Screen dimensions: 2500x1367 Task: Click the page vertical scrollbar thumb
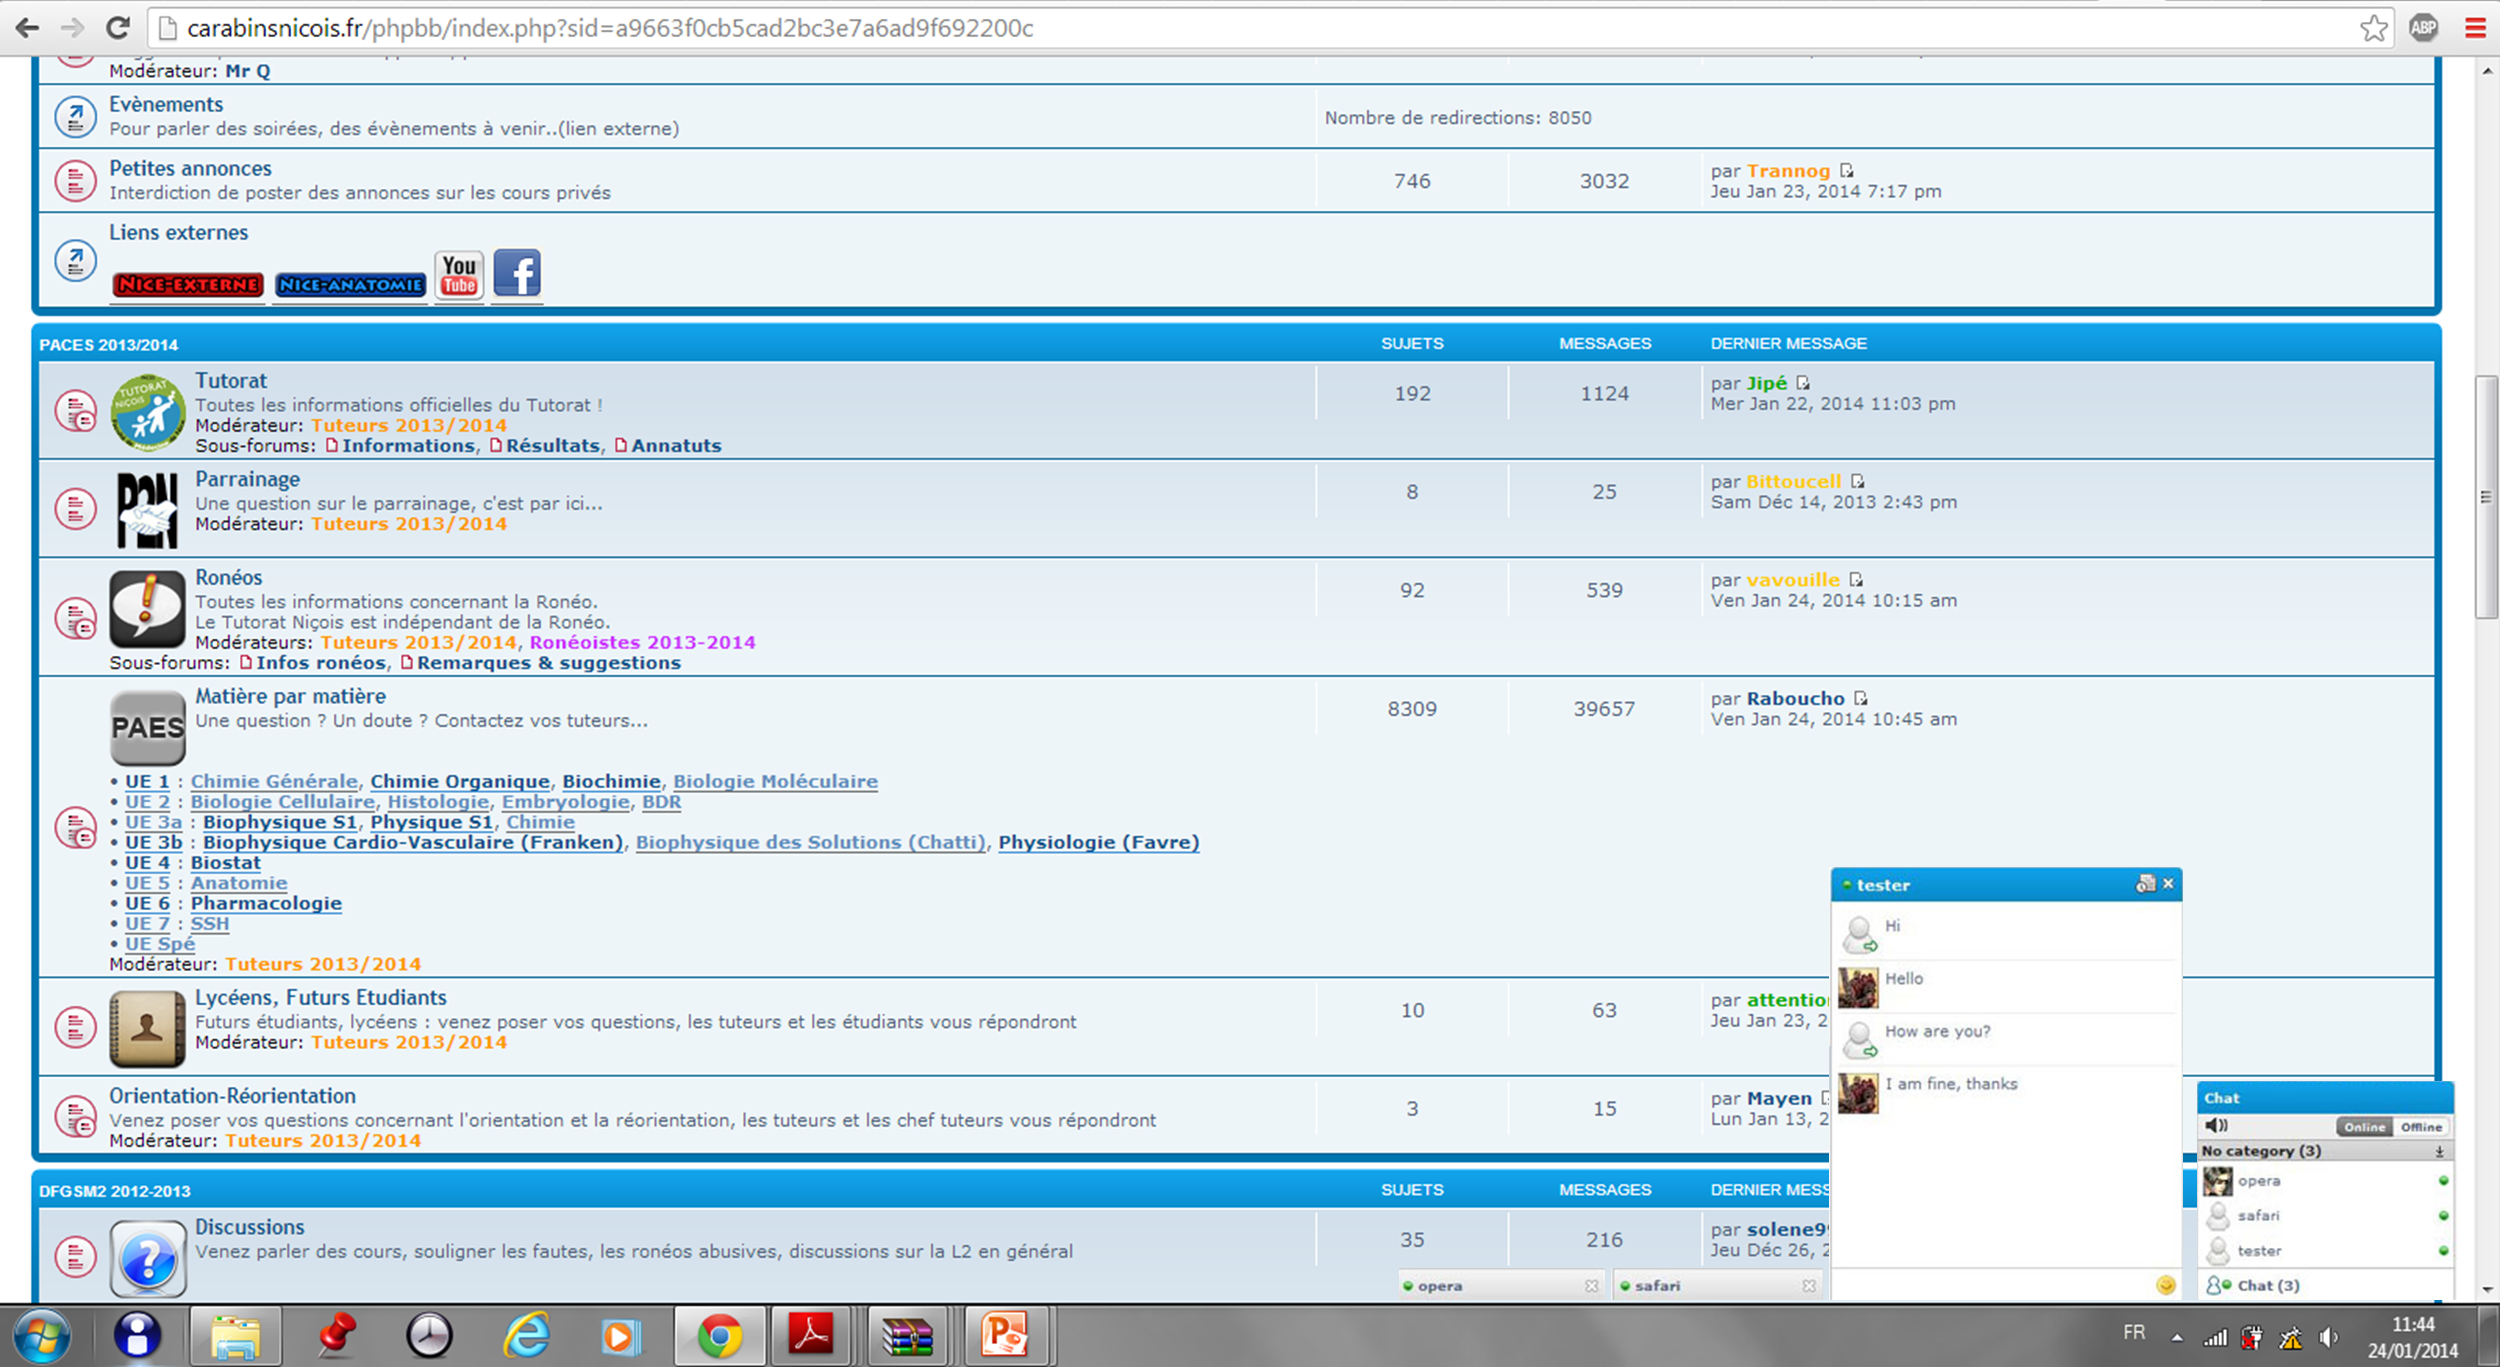(2486, 497)
